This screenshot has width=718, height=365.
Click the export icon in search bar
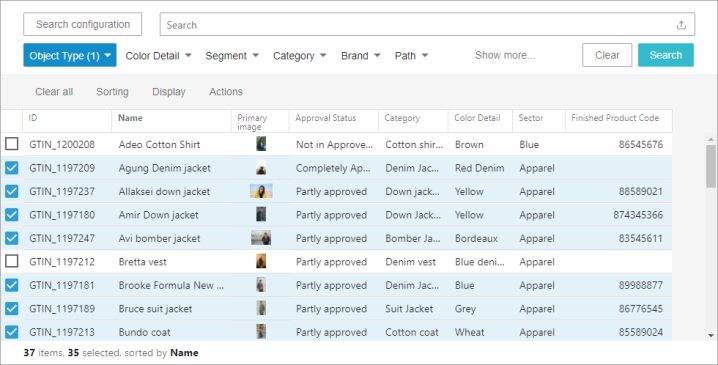pos(681,25)
